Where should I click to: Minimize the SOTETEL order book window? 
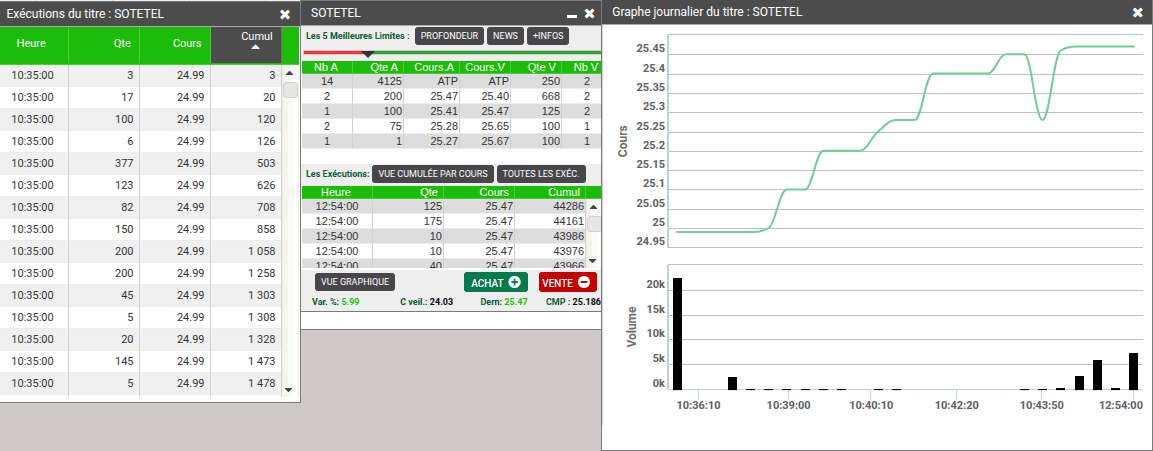coord(571,15)
